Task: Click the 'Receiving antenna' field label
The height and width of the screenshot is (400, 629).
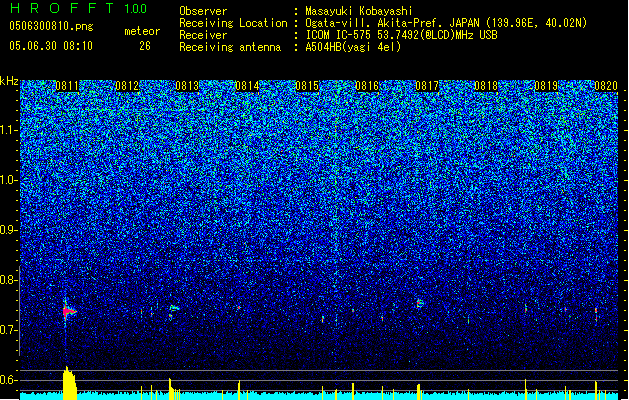Action: tap(230, 47)
